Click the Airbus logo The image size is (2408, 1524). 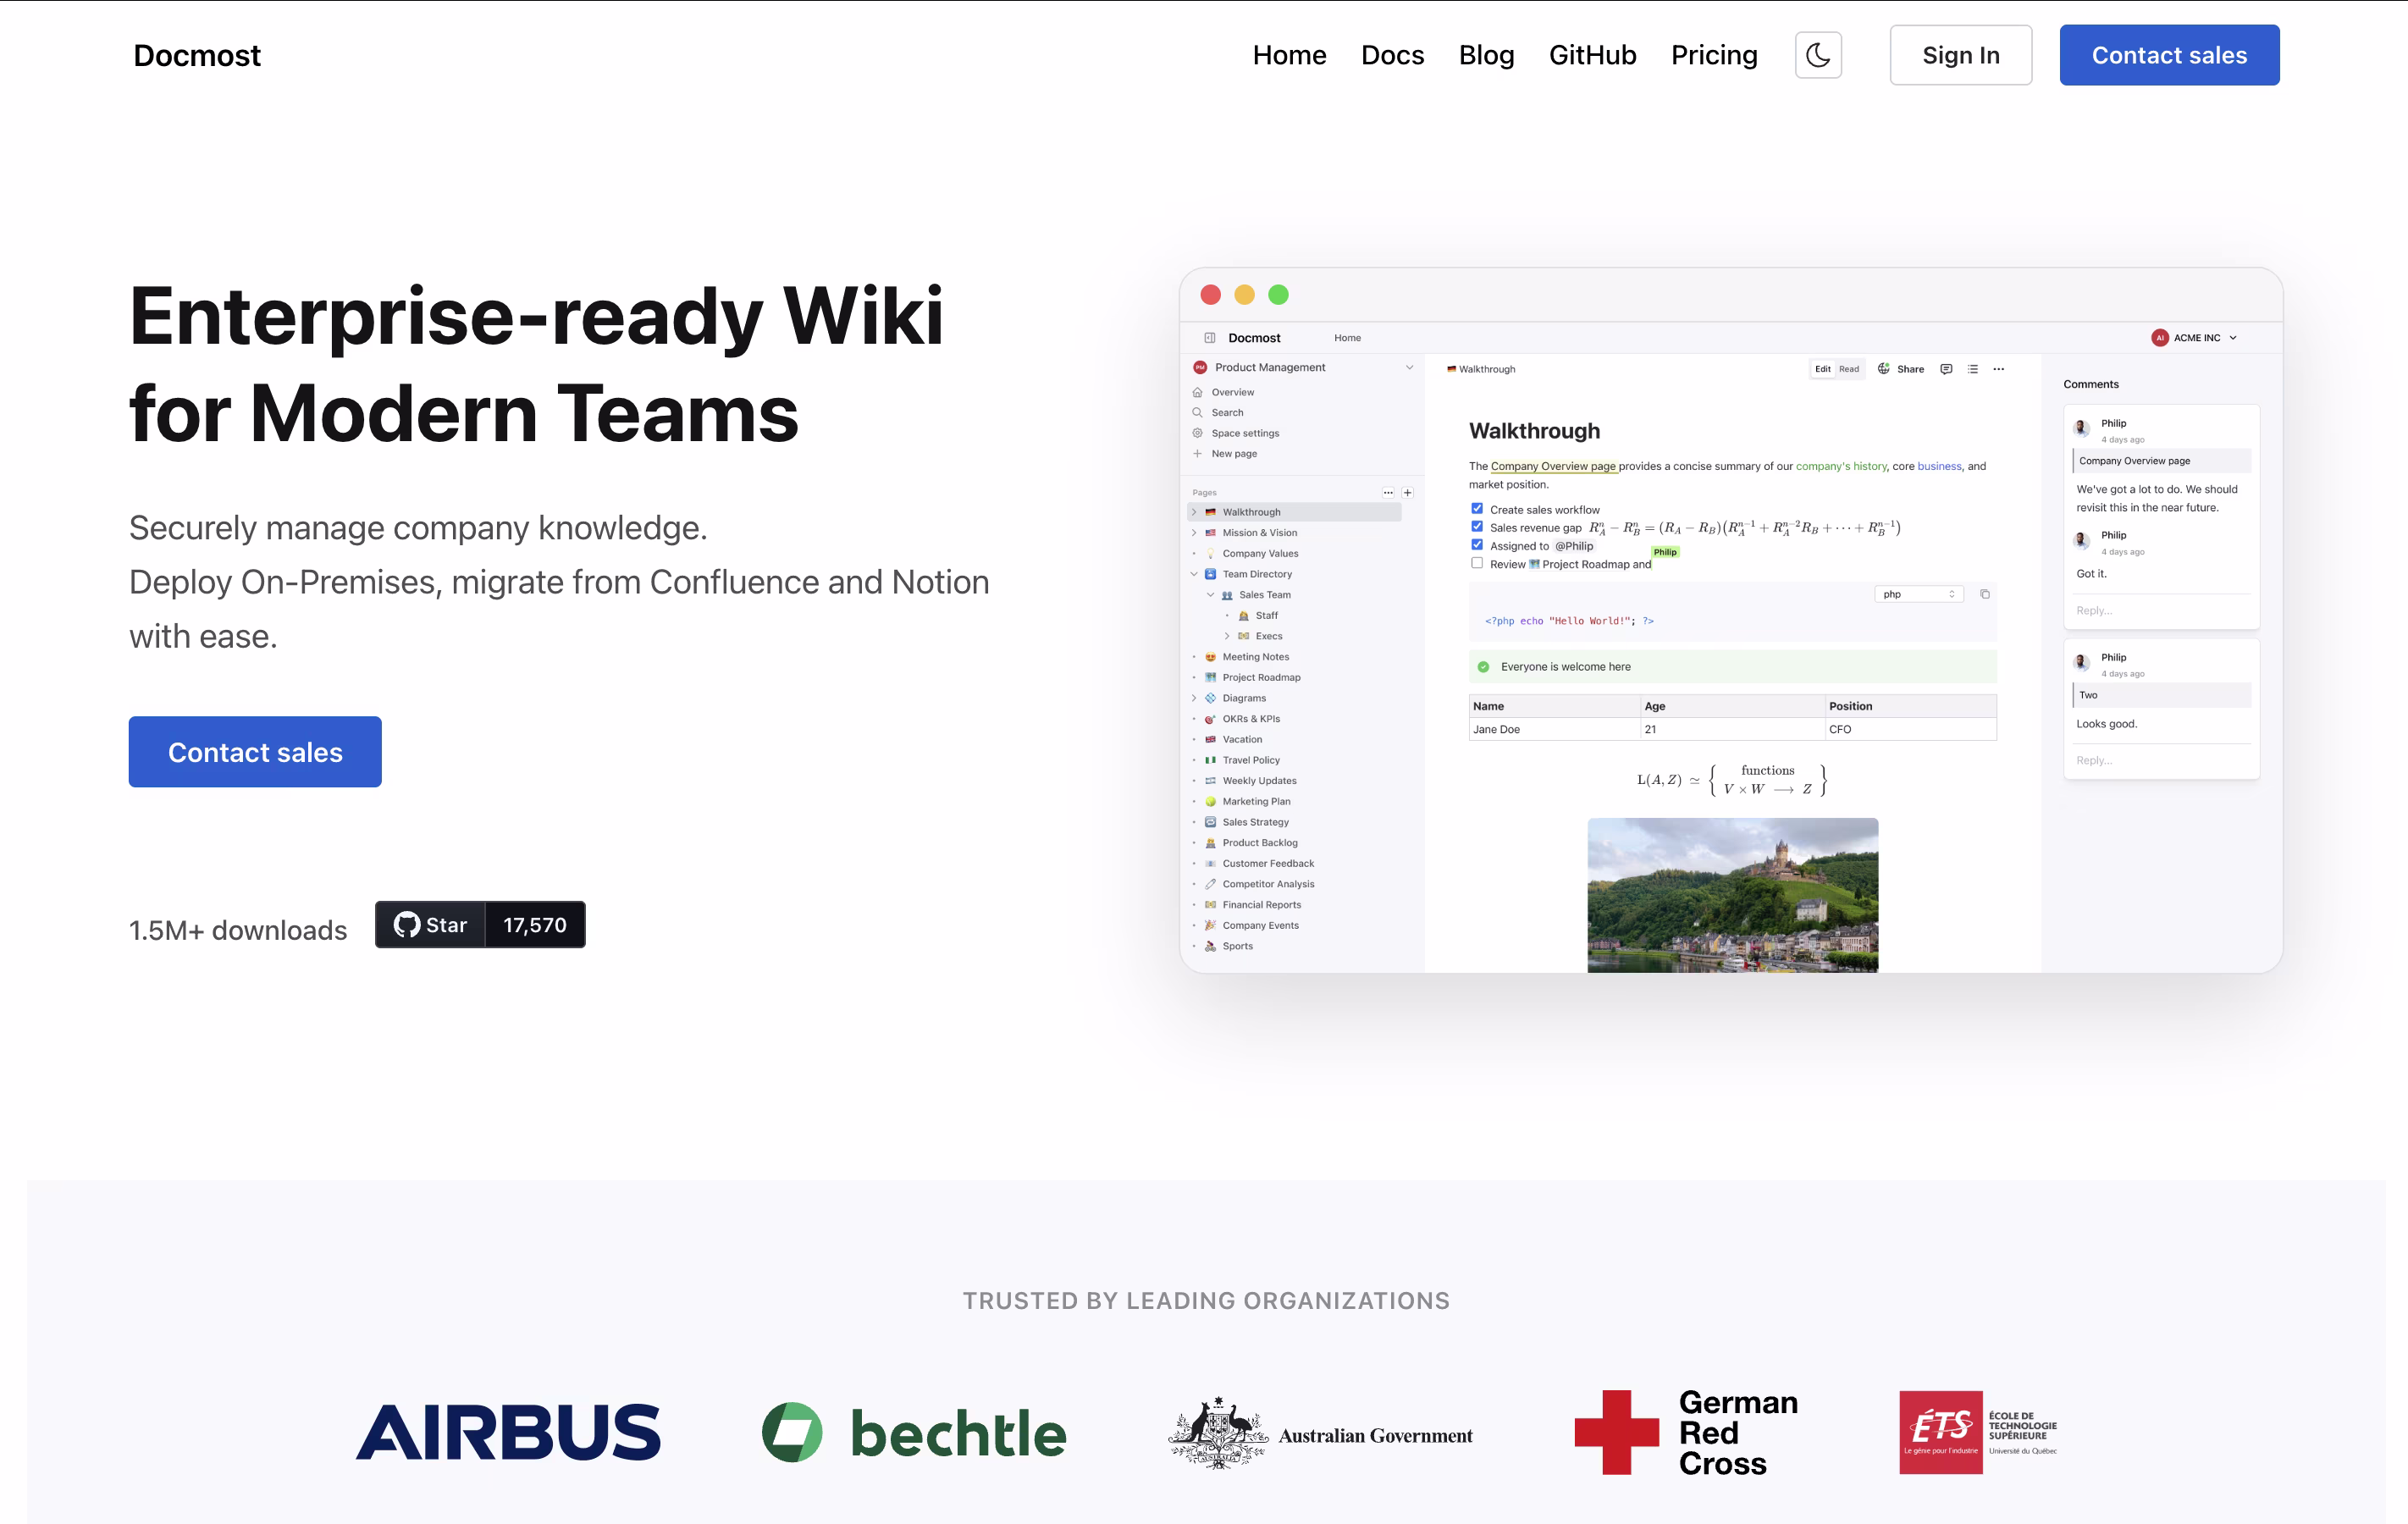(x=508, y=1432)
